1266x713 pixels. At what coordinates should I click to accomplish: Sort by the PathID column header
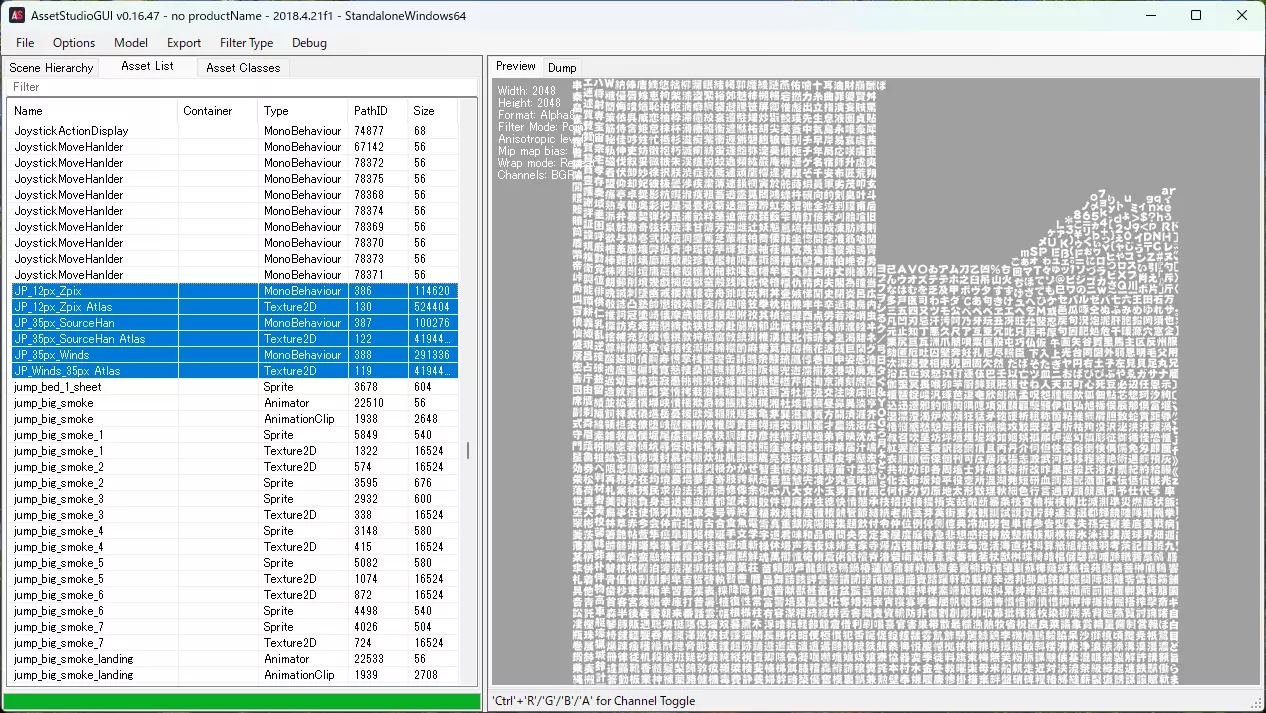[x=378, y=111]
